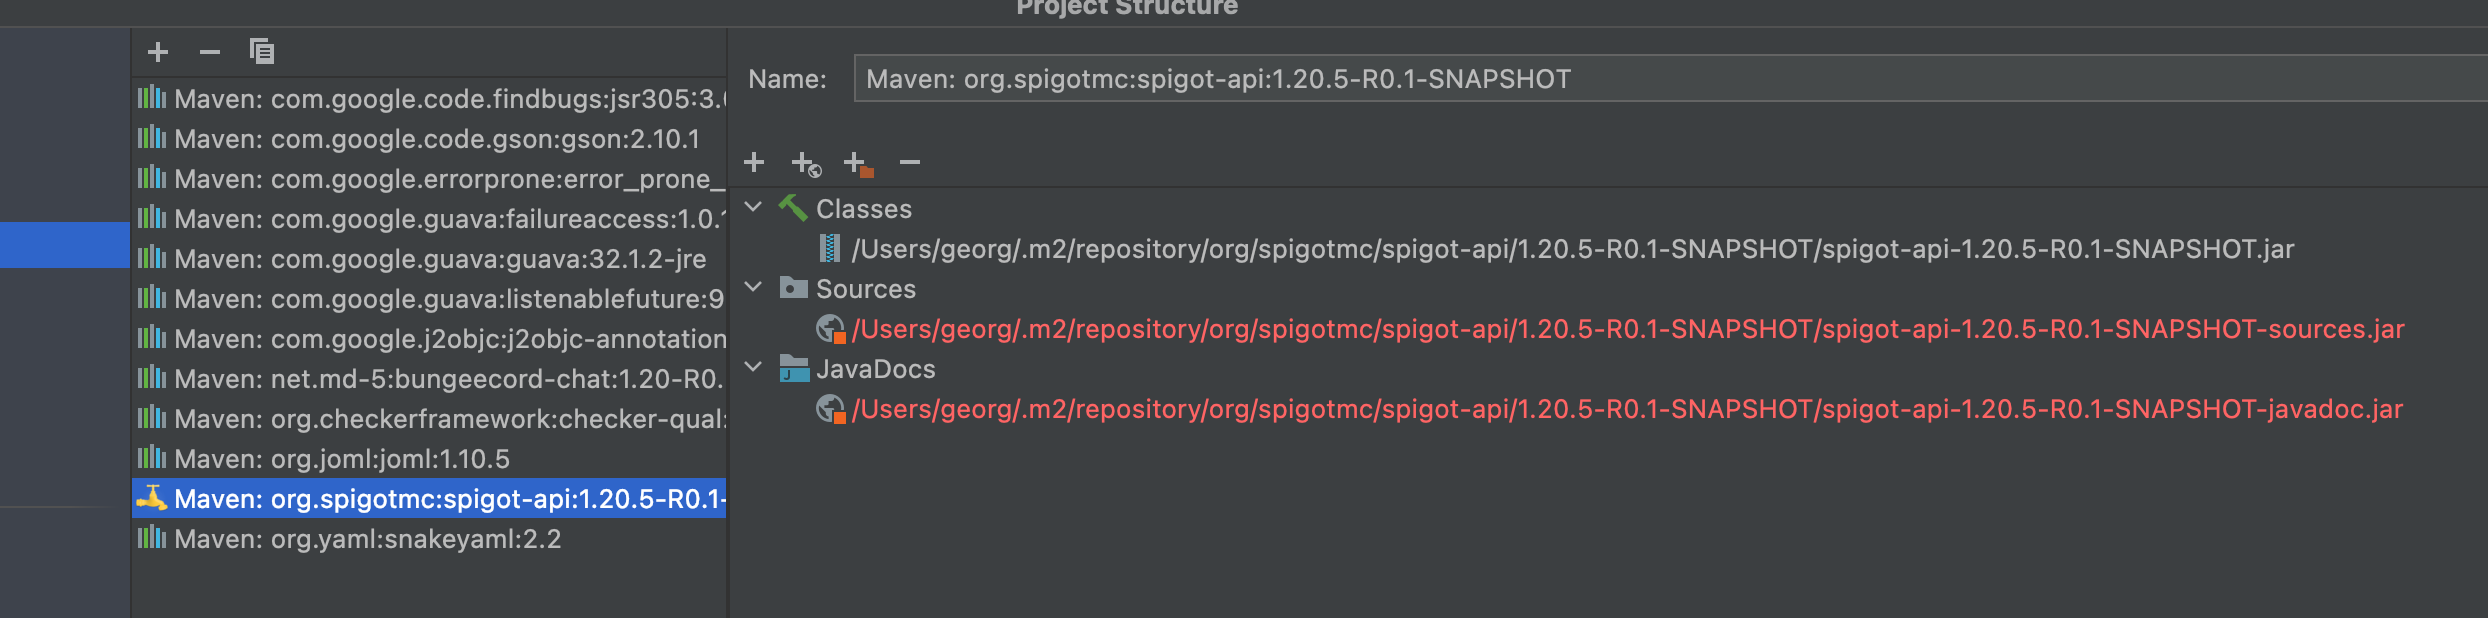2488x618 pixels.
Task: Collapse the Sources node
Action: (754, 287)
